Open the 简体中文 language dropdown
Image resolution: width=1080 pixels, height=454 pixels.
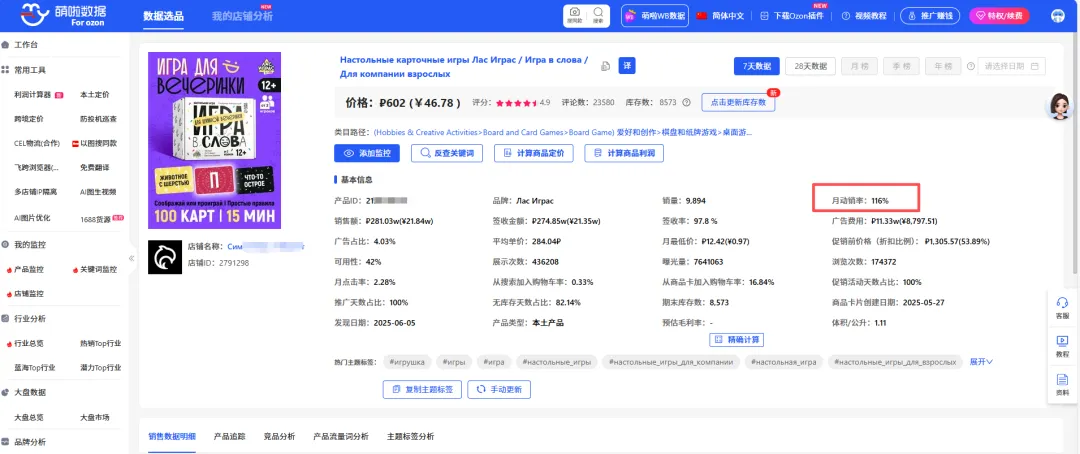tap(720, 16)
